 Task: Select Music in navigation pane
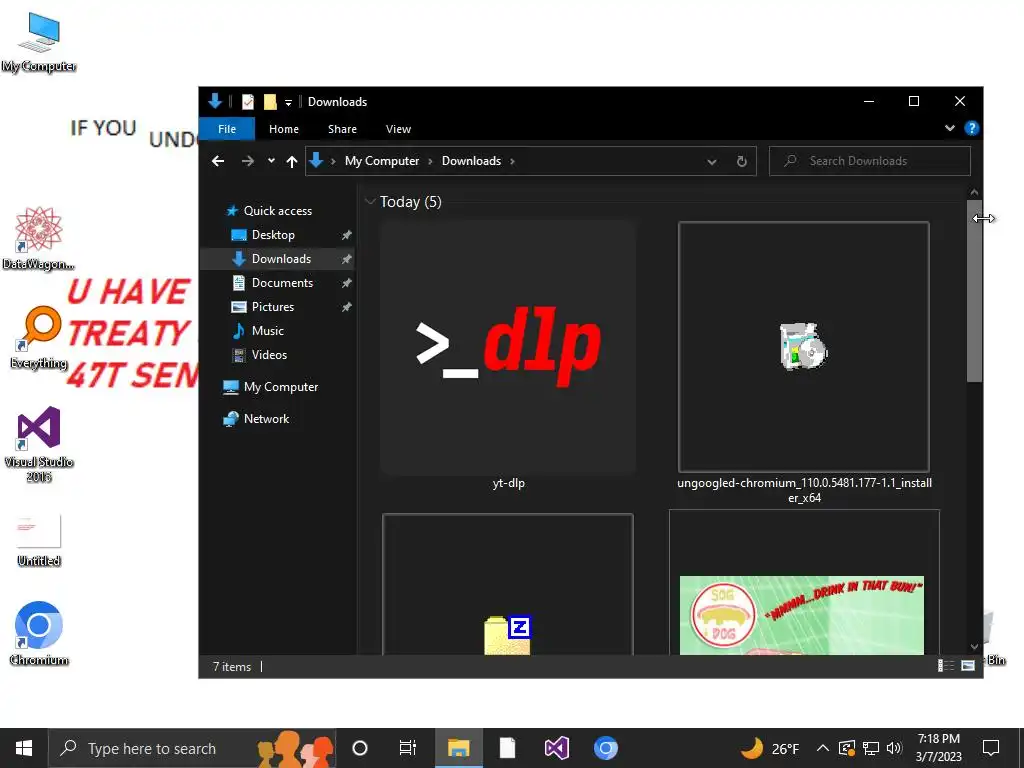click(x=267, y=330)
